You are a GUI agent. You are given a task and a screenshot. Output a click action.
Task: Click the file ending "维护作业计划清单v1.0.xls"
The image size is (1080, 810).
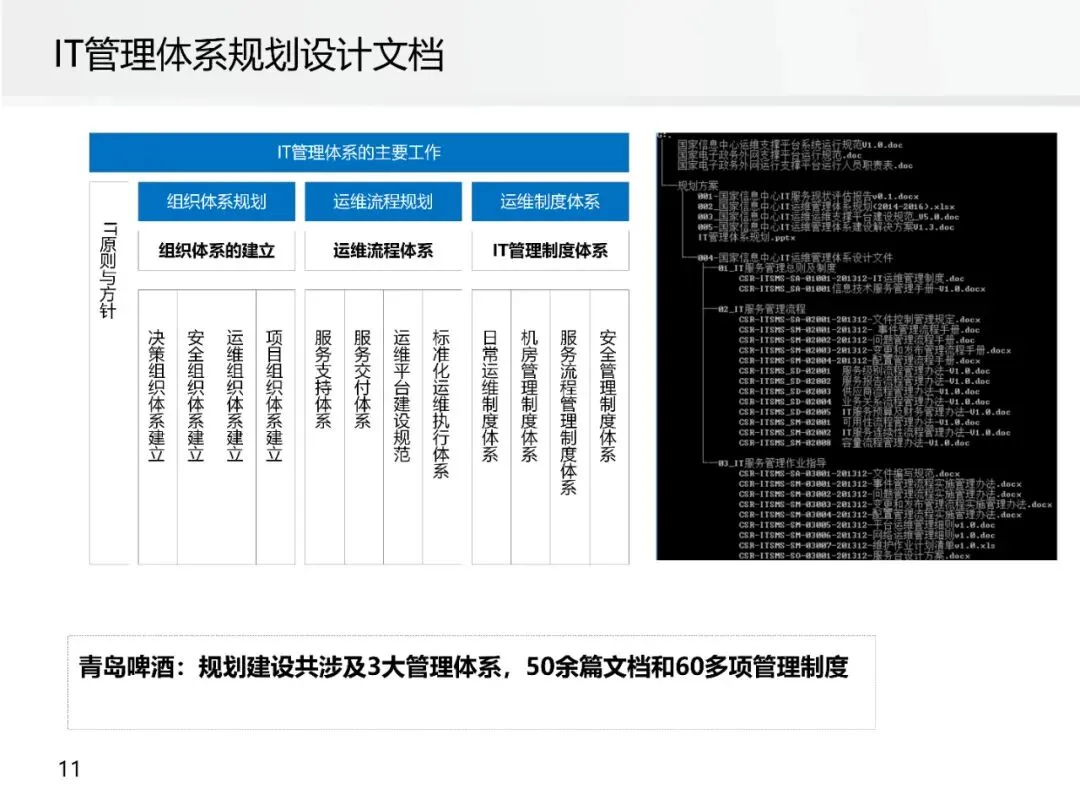point(866,546)
